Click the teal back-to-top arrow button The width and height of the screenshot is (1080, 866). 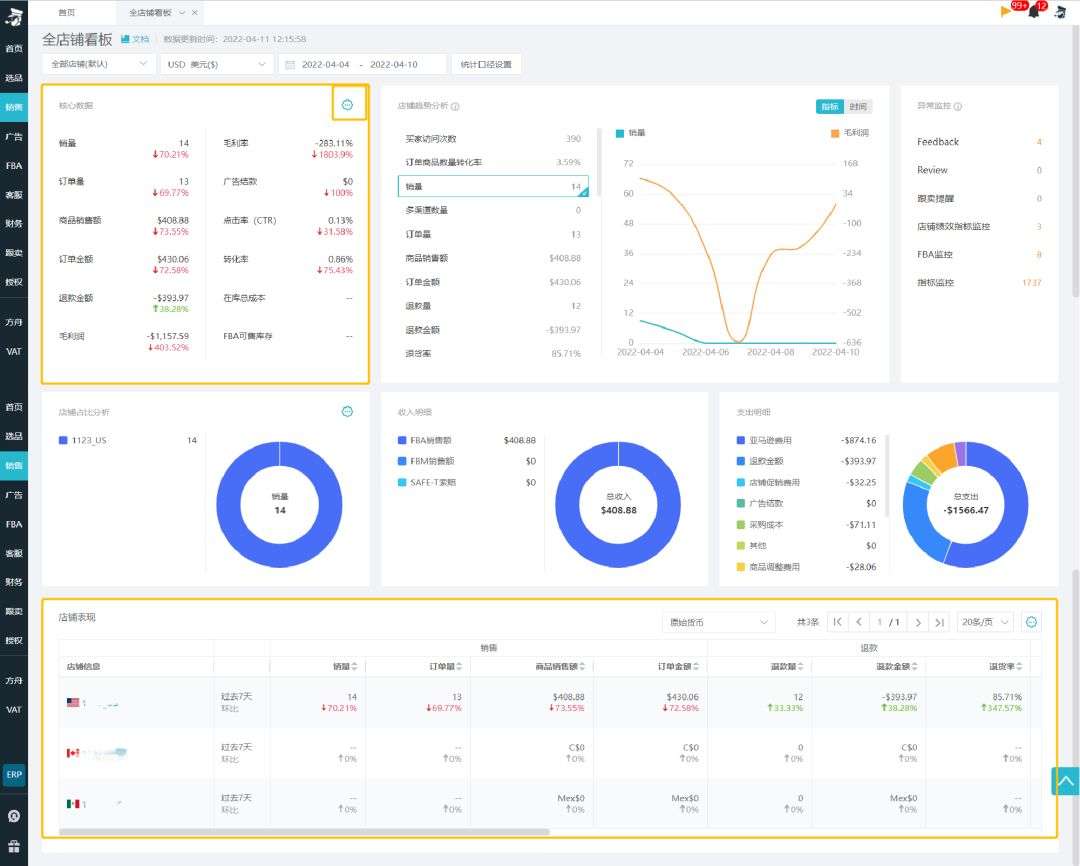point(1065,781)
